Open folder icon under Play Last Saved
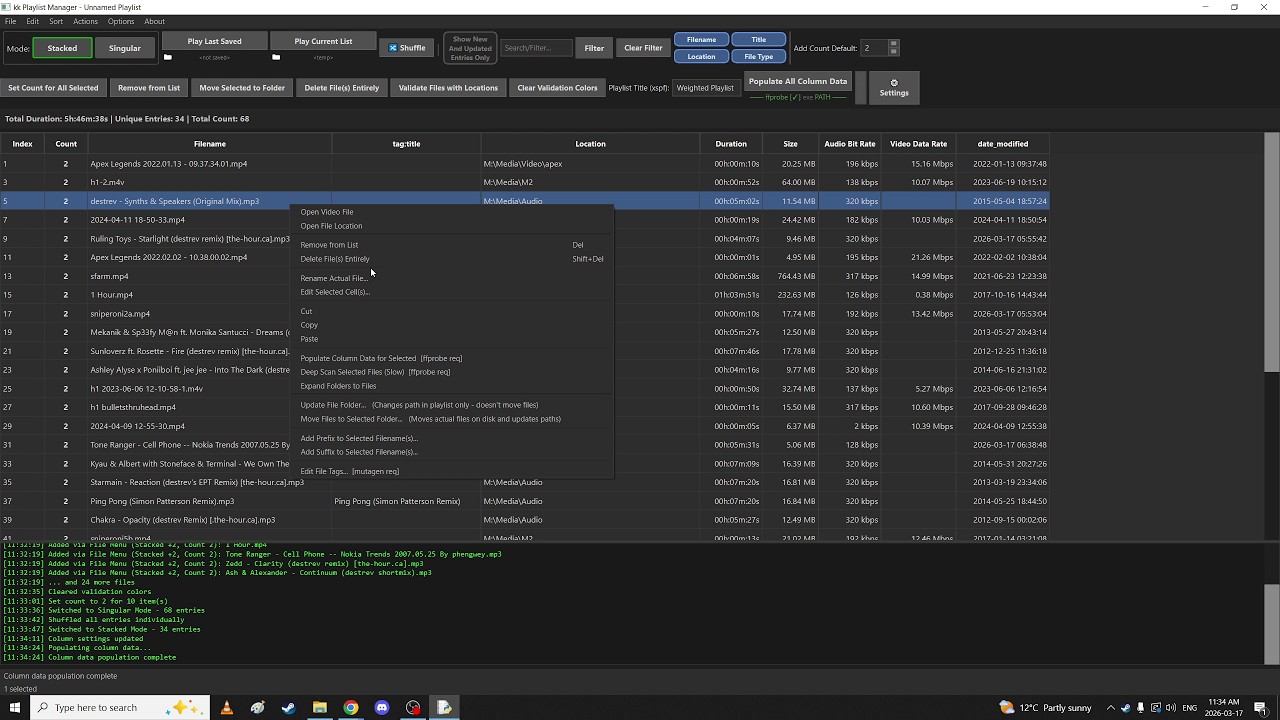The height and width of the screenshot is (720, 1280). [168, 57]
